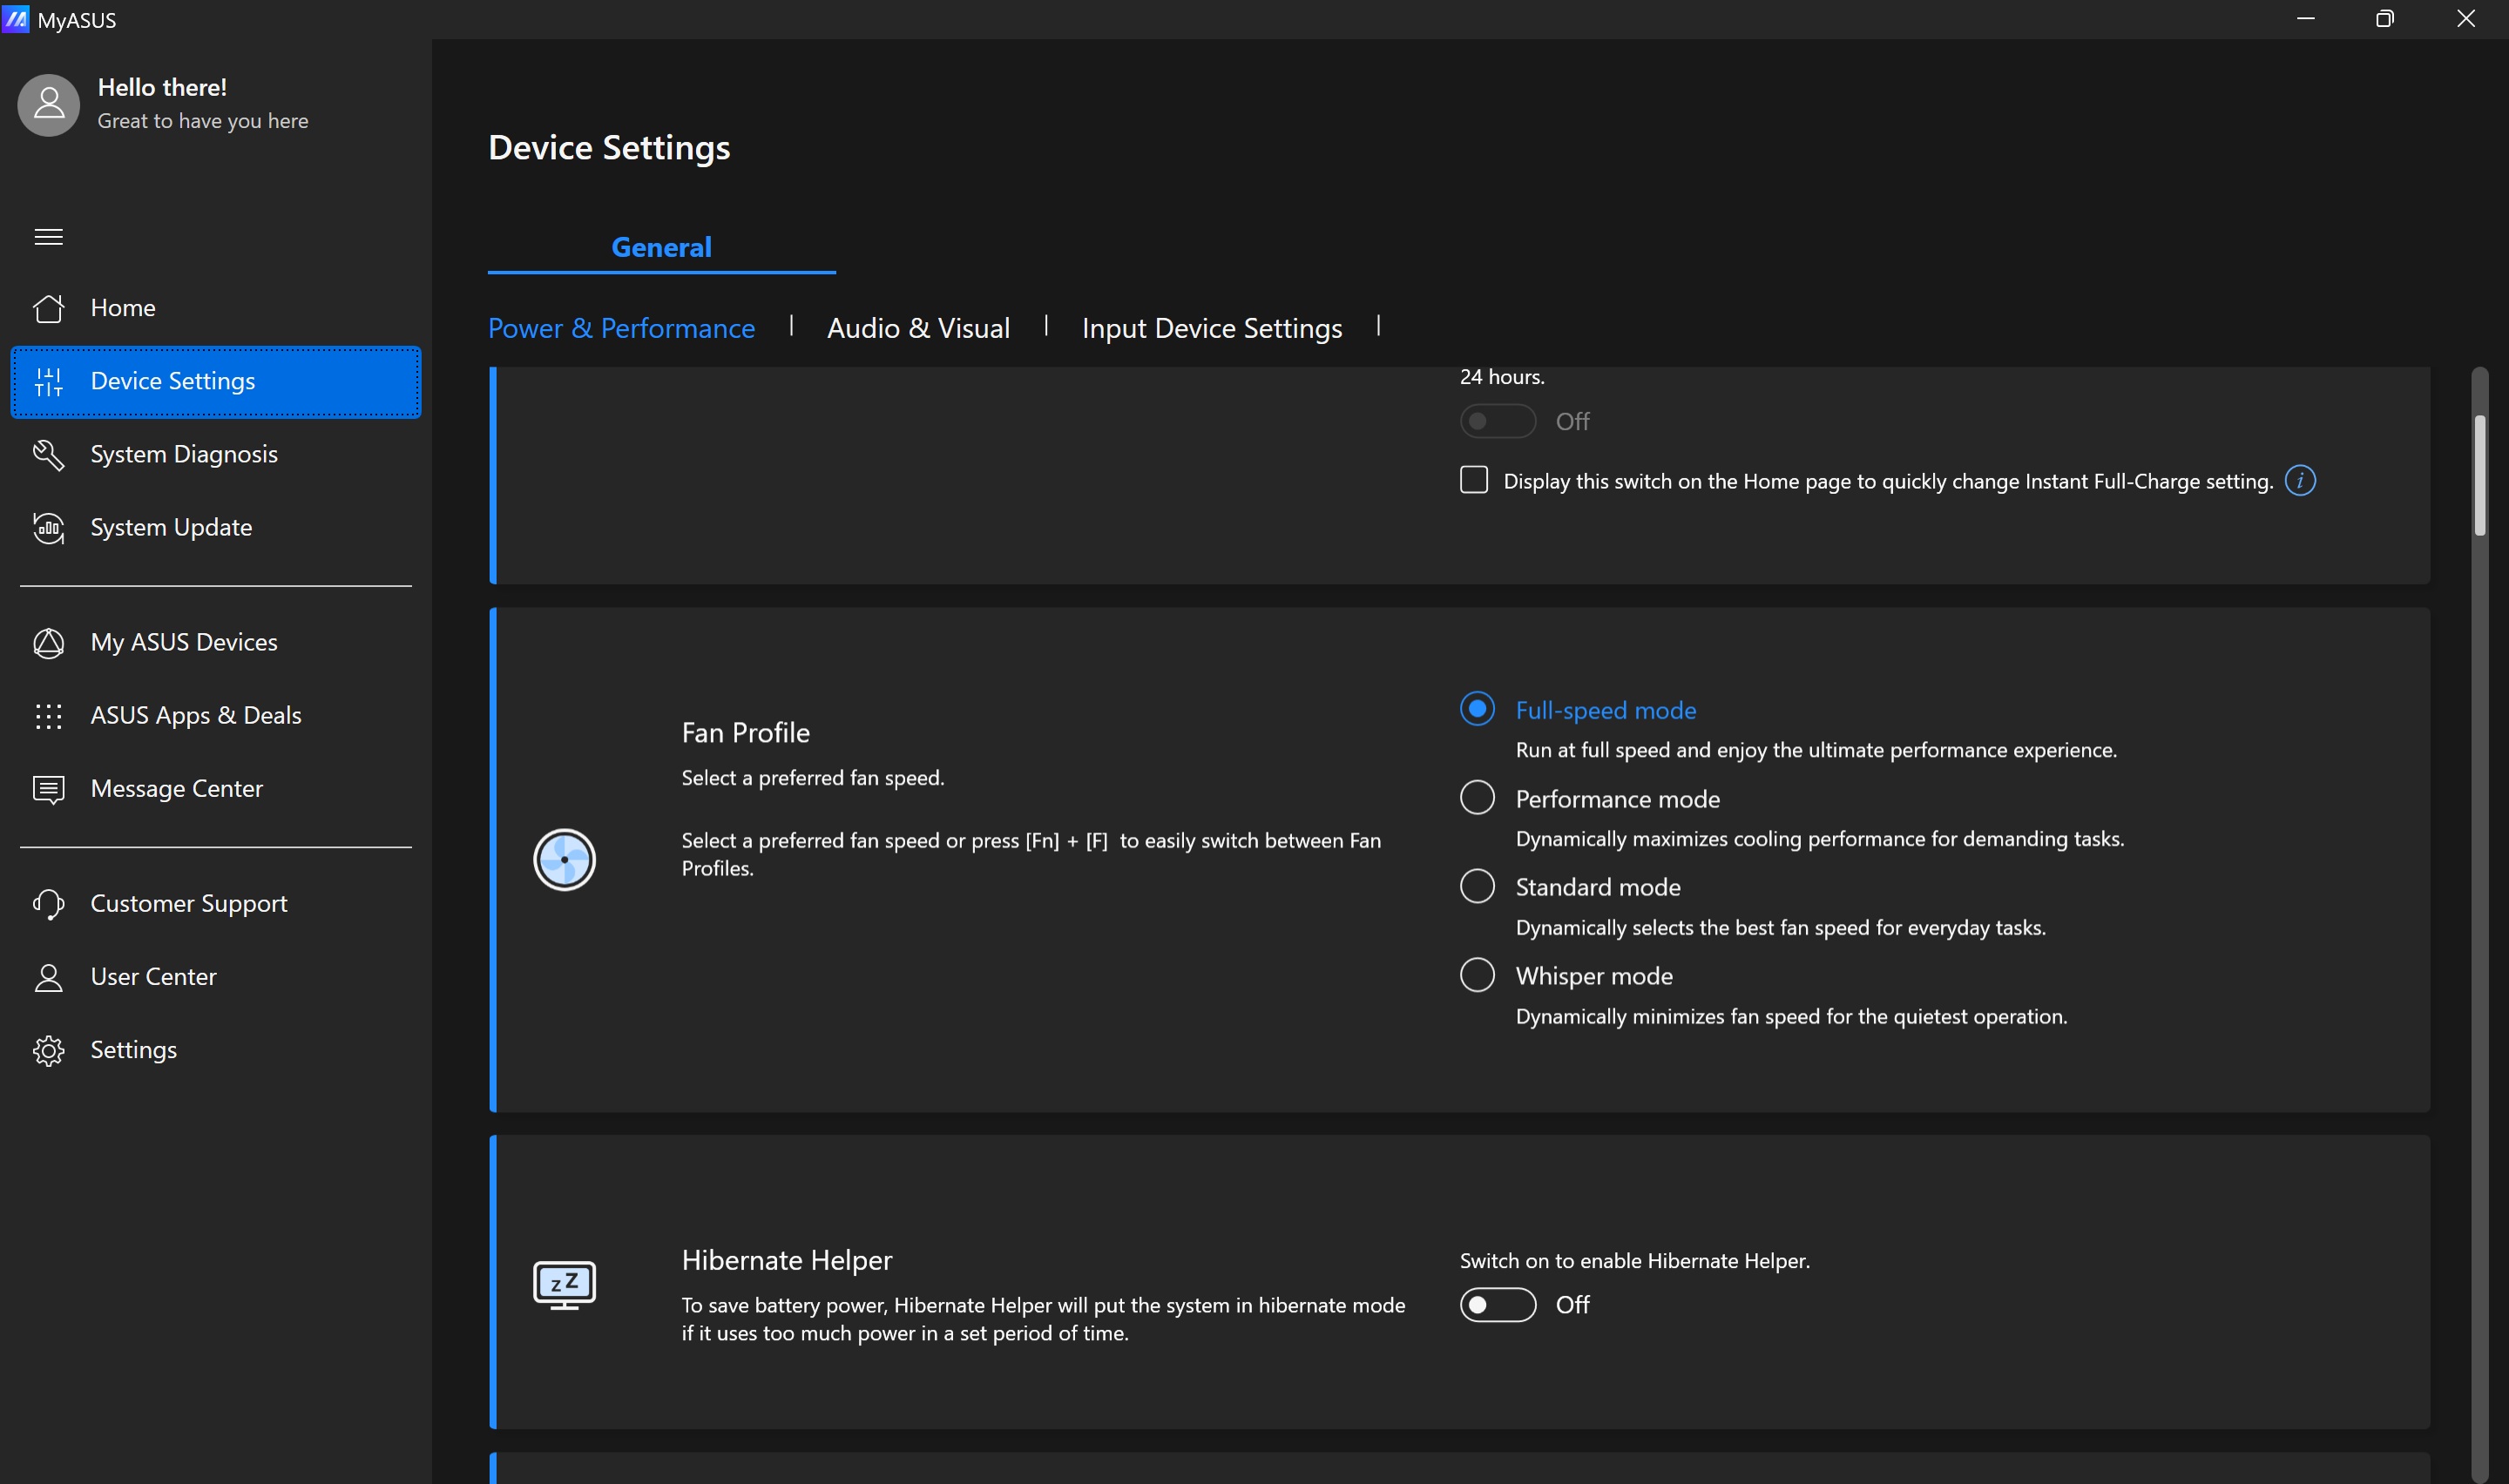Click the info icon beside Instant Full-Charge text

click(x=2299, y=481)
